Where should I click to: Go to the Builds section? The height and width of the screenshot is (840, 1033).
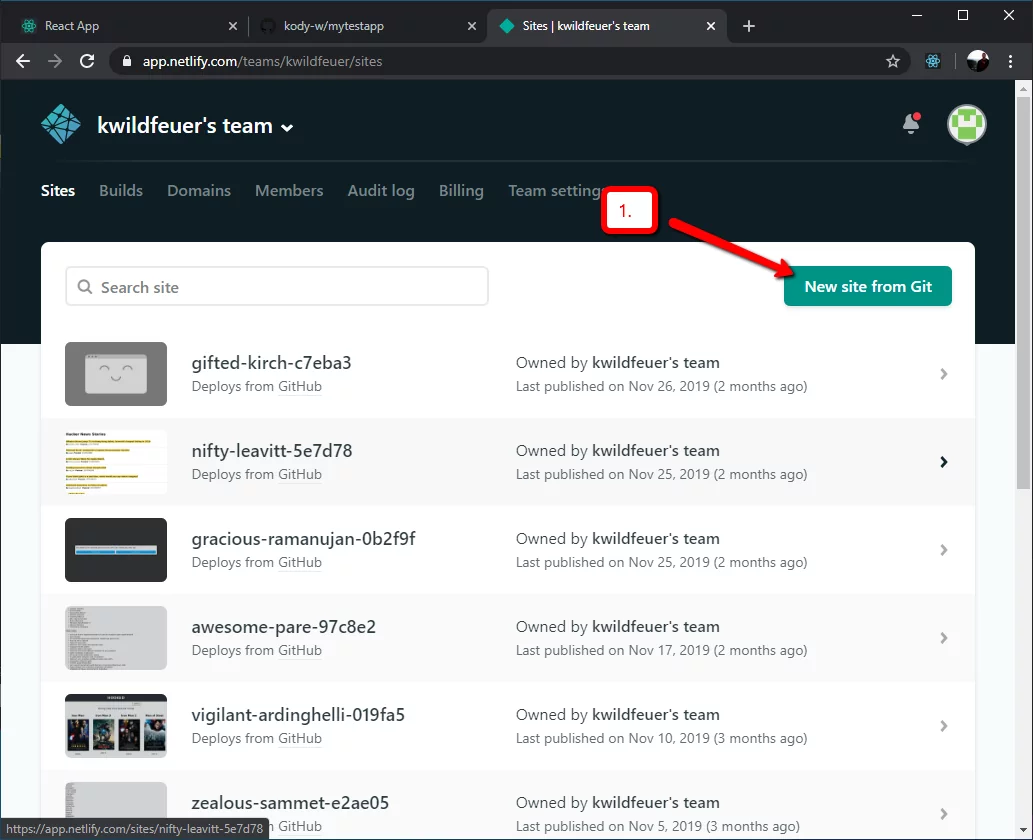coord(121,190)
